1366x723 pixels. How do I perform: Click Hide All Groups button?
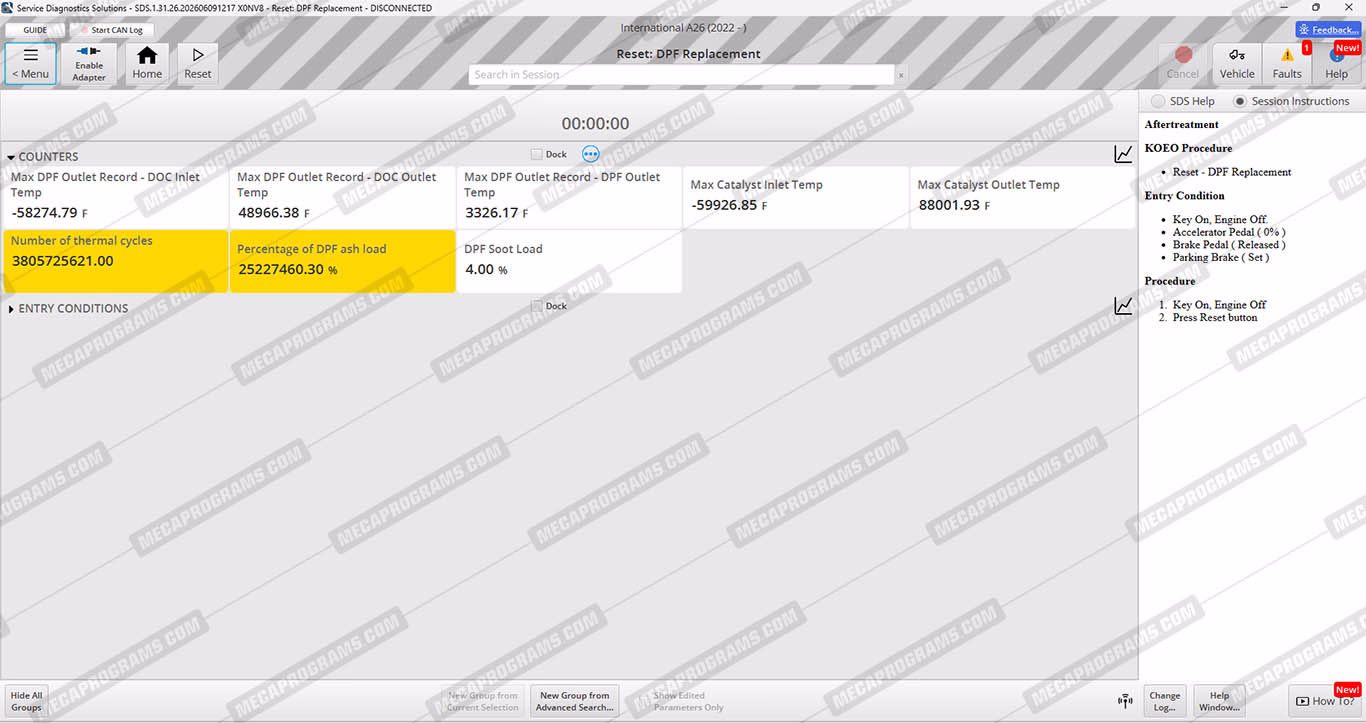pos(27,701)
